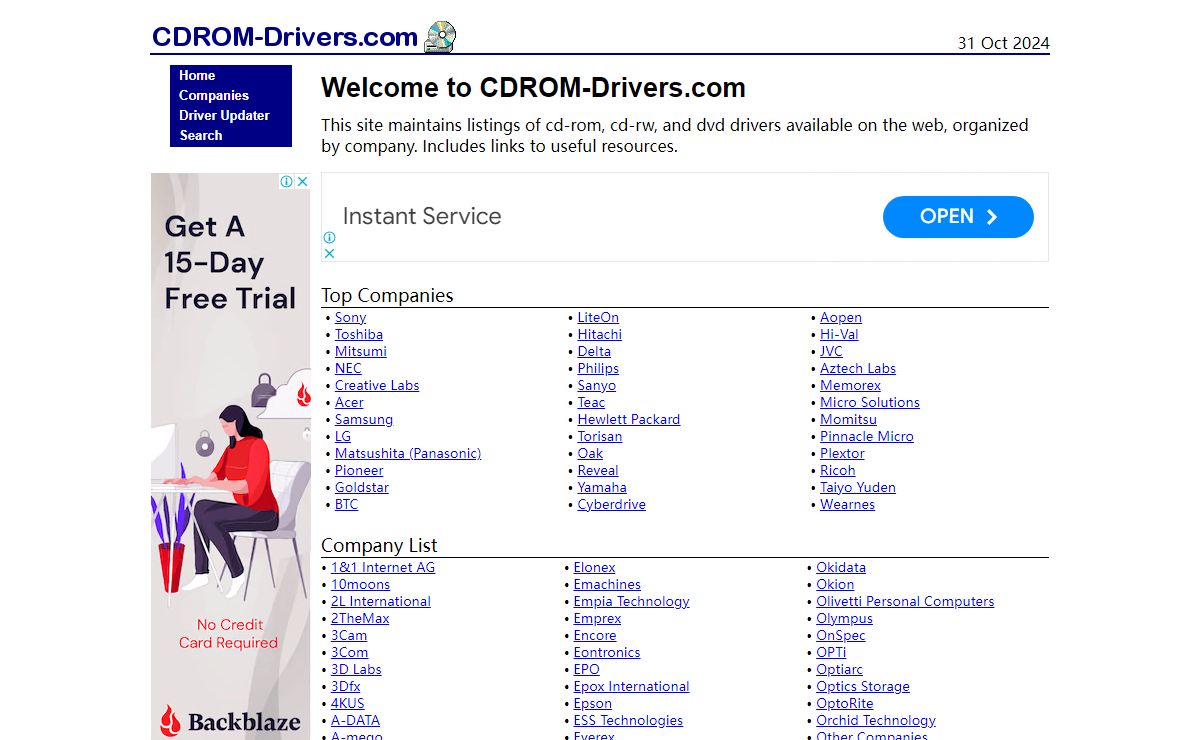The height and width of the screenshot is (740, 1200).
Task: Open the Sony drivers link
Action: coord(351,317)
